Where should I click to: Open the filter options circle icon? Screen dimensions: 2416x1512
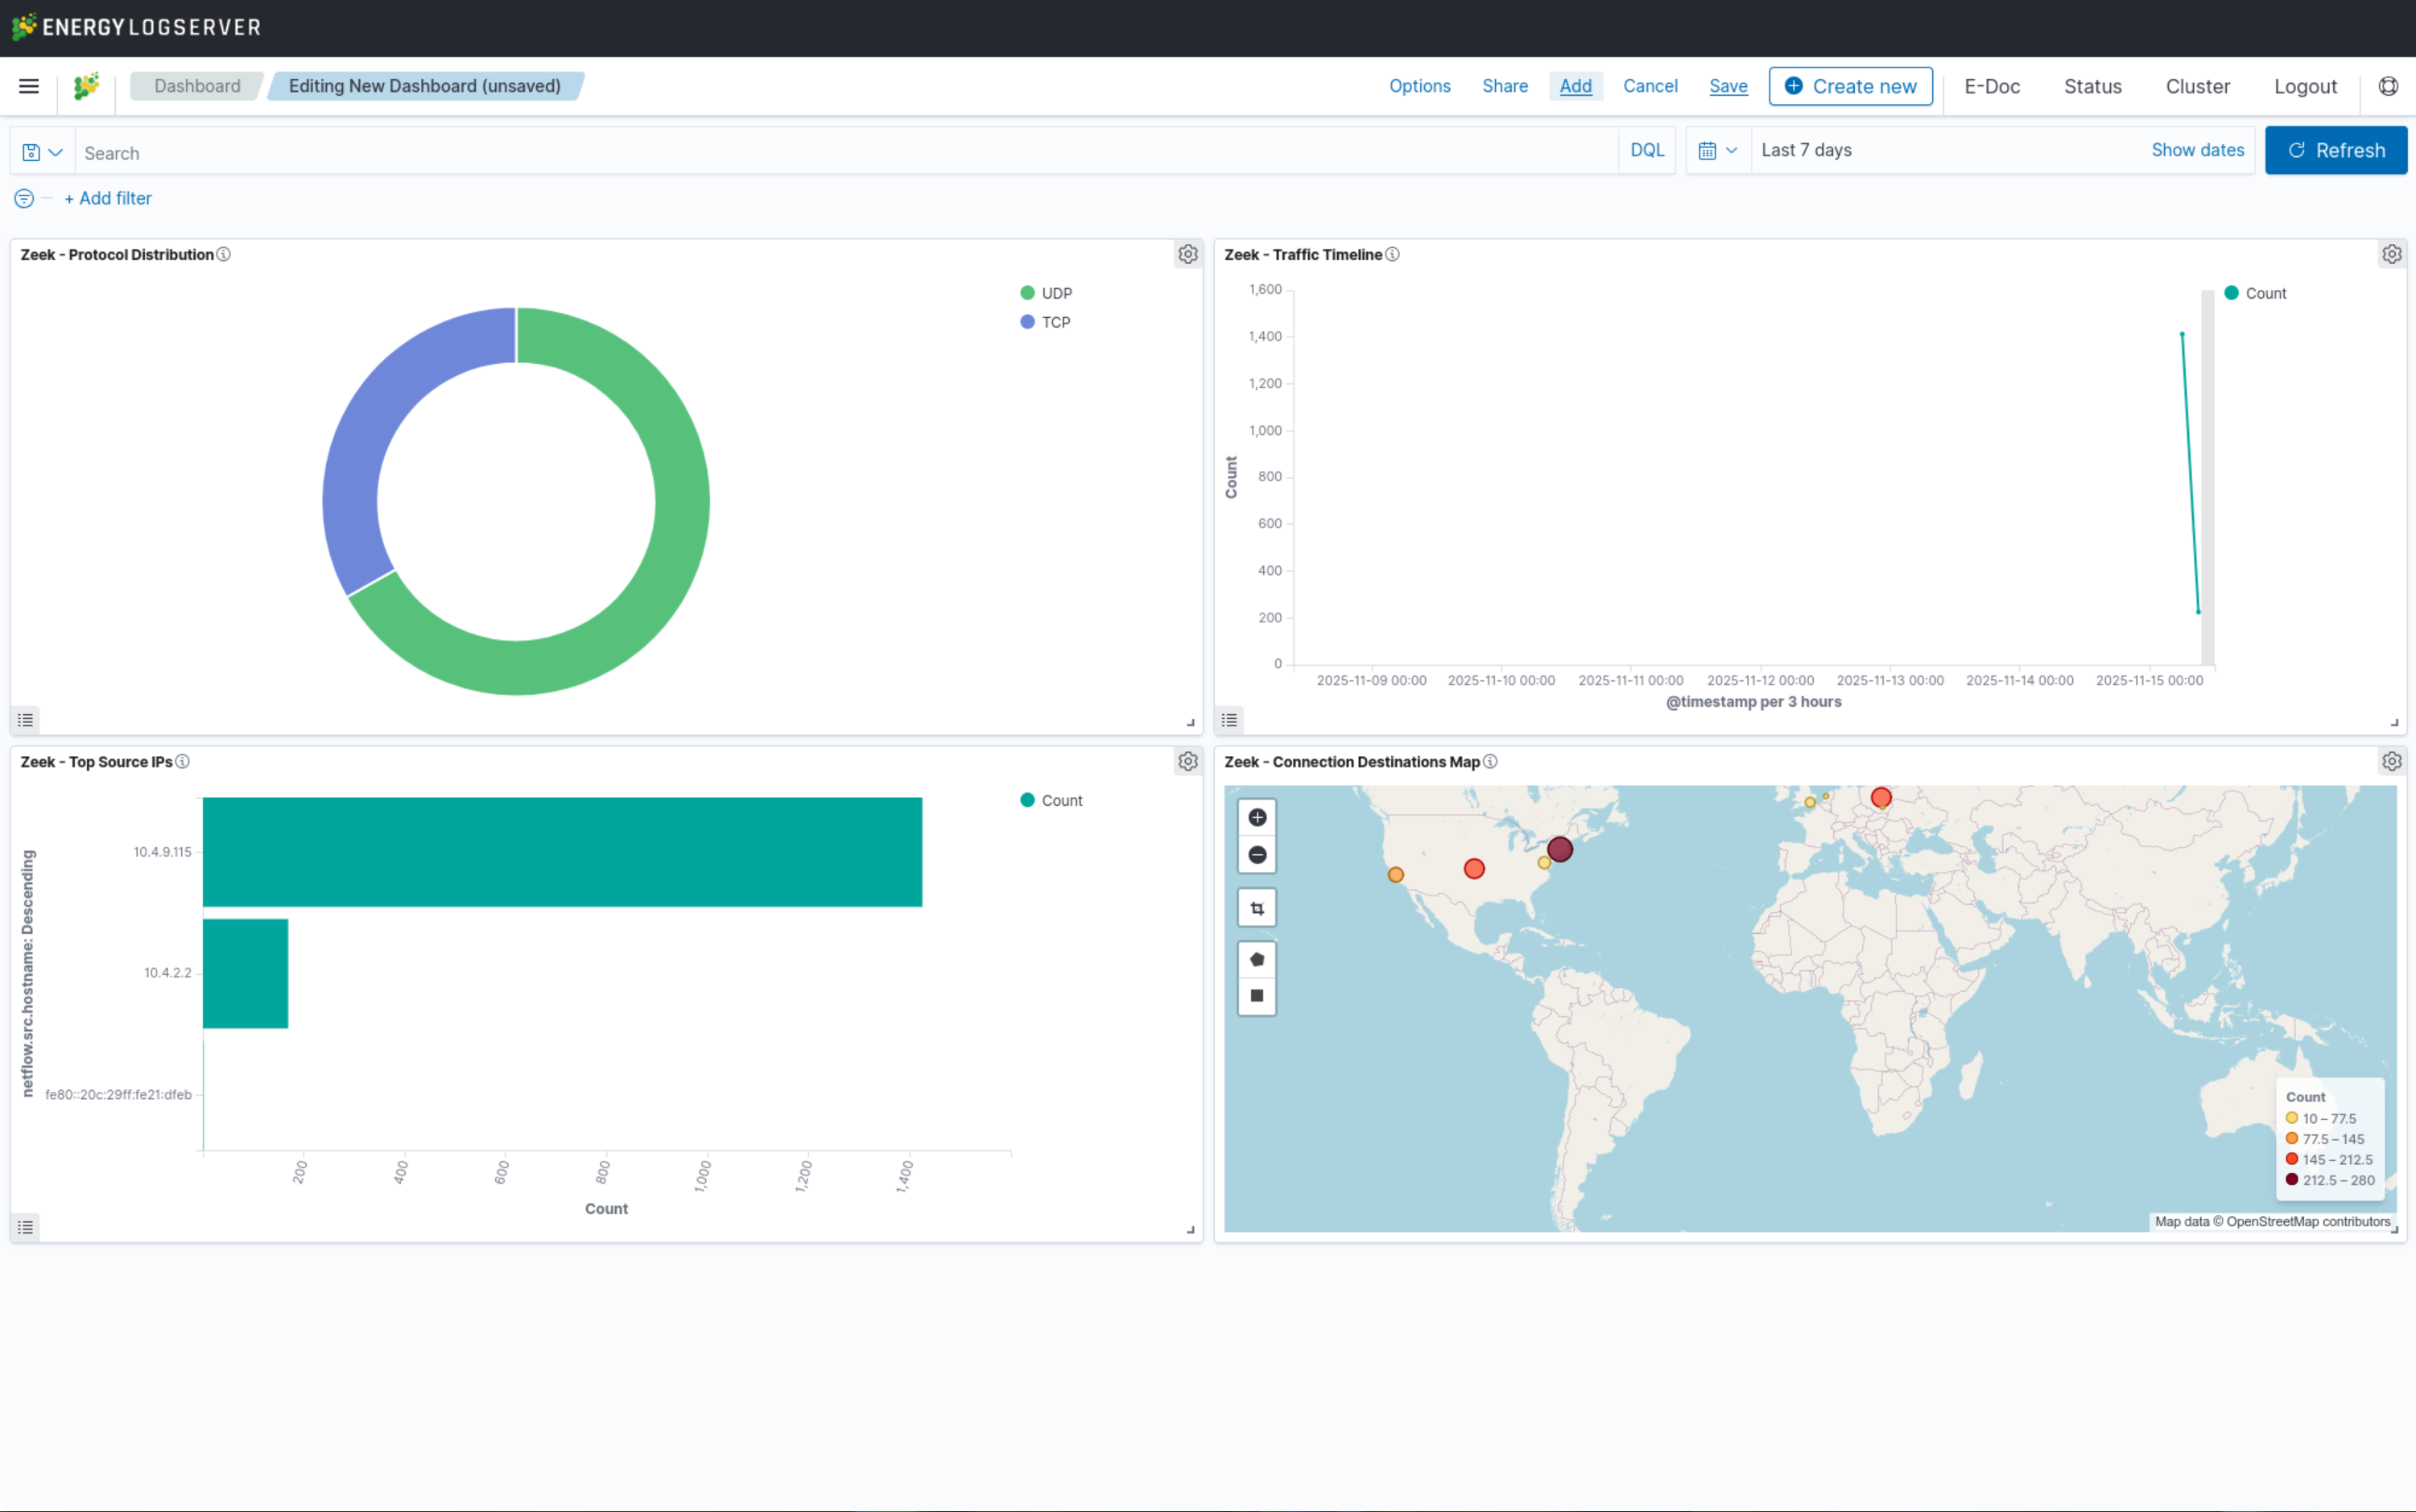pyautogui.click(x=24, y=199)
